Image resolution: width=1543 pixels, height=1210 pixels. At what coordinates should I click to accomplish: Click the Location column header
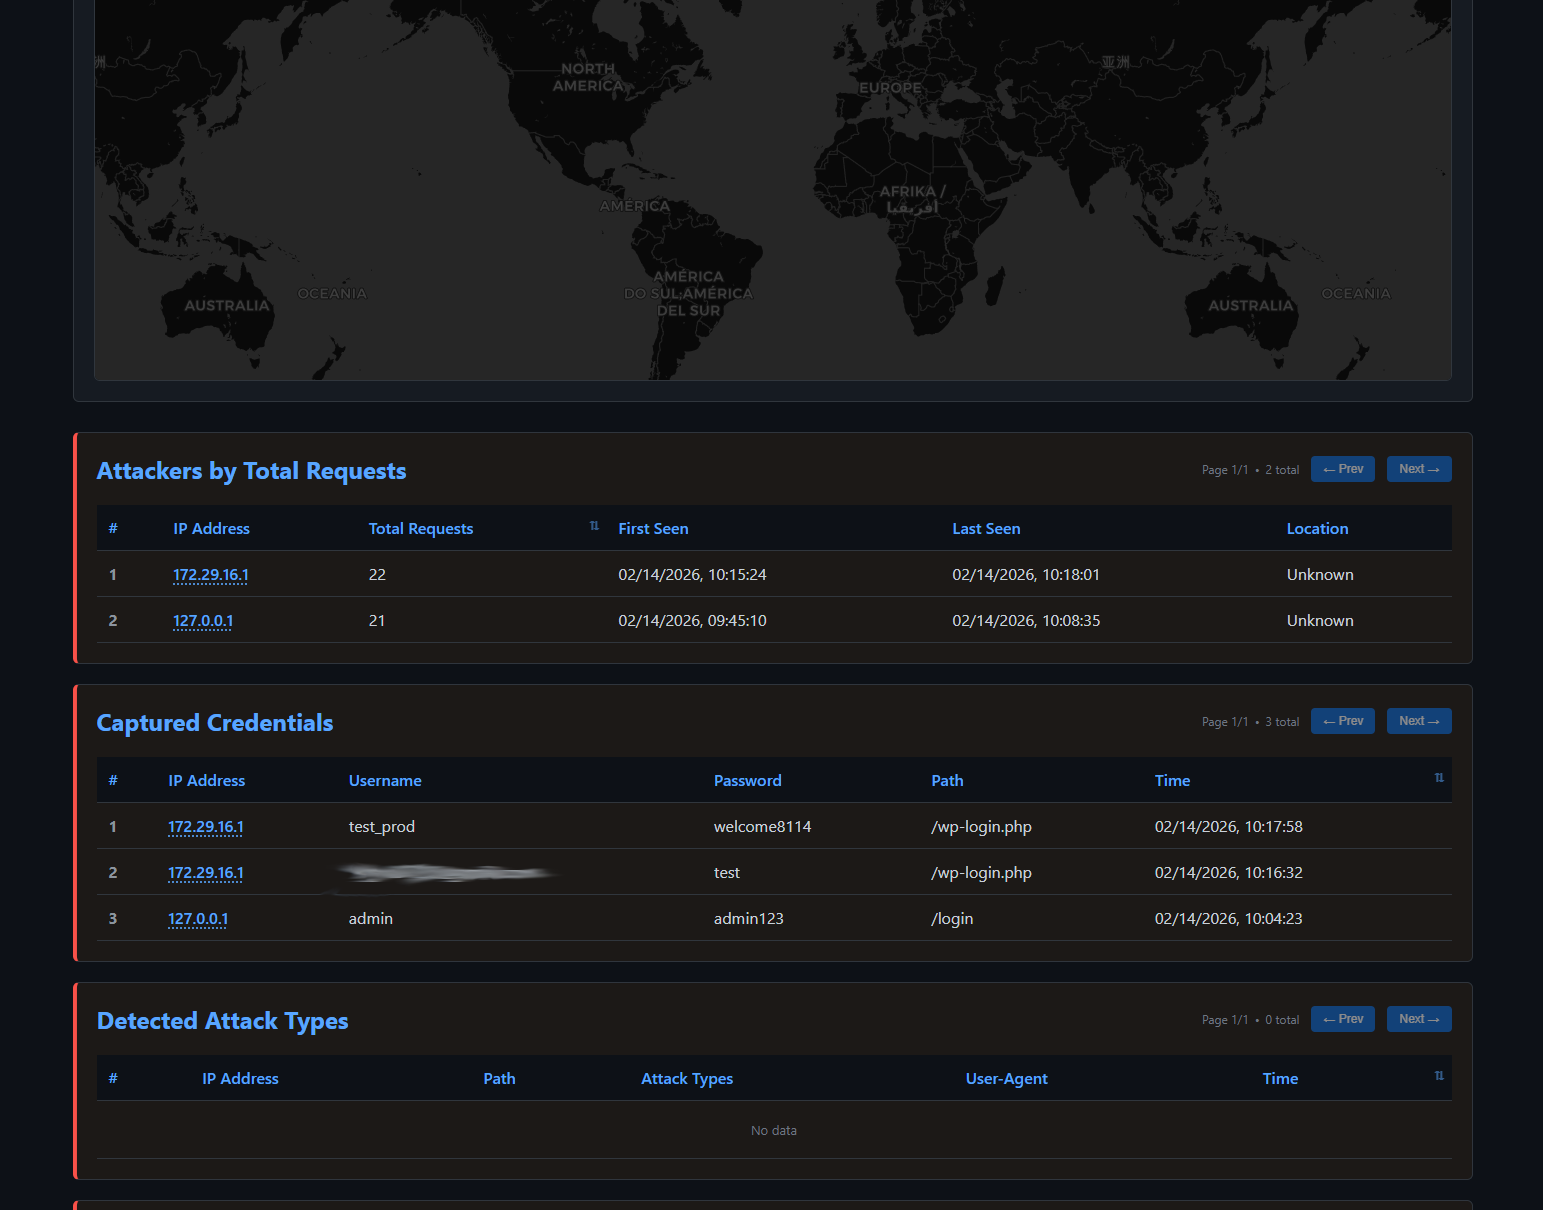click(x=1317, y=529)
